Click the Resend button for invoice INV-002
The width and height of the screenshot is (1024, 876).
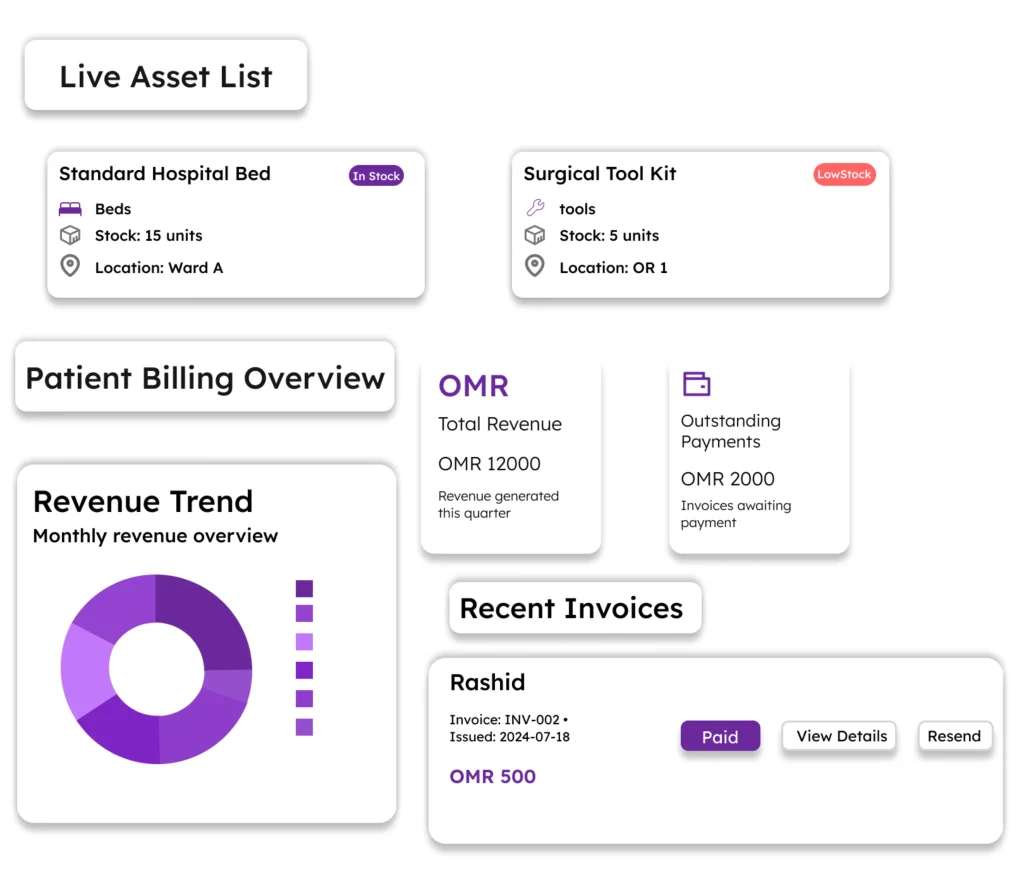coord(955,736)
